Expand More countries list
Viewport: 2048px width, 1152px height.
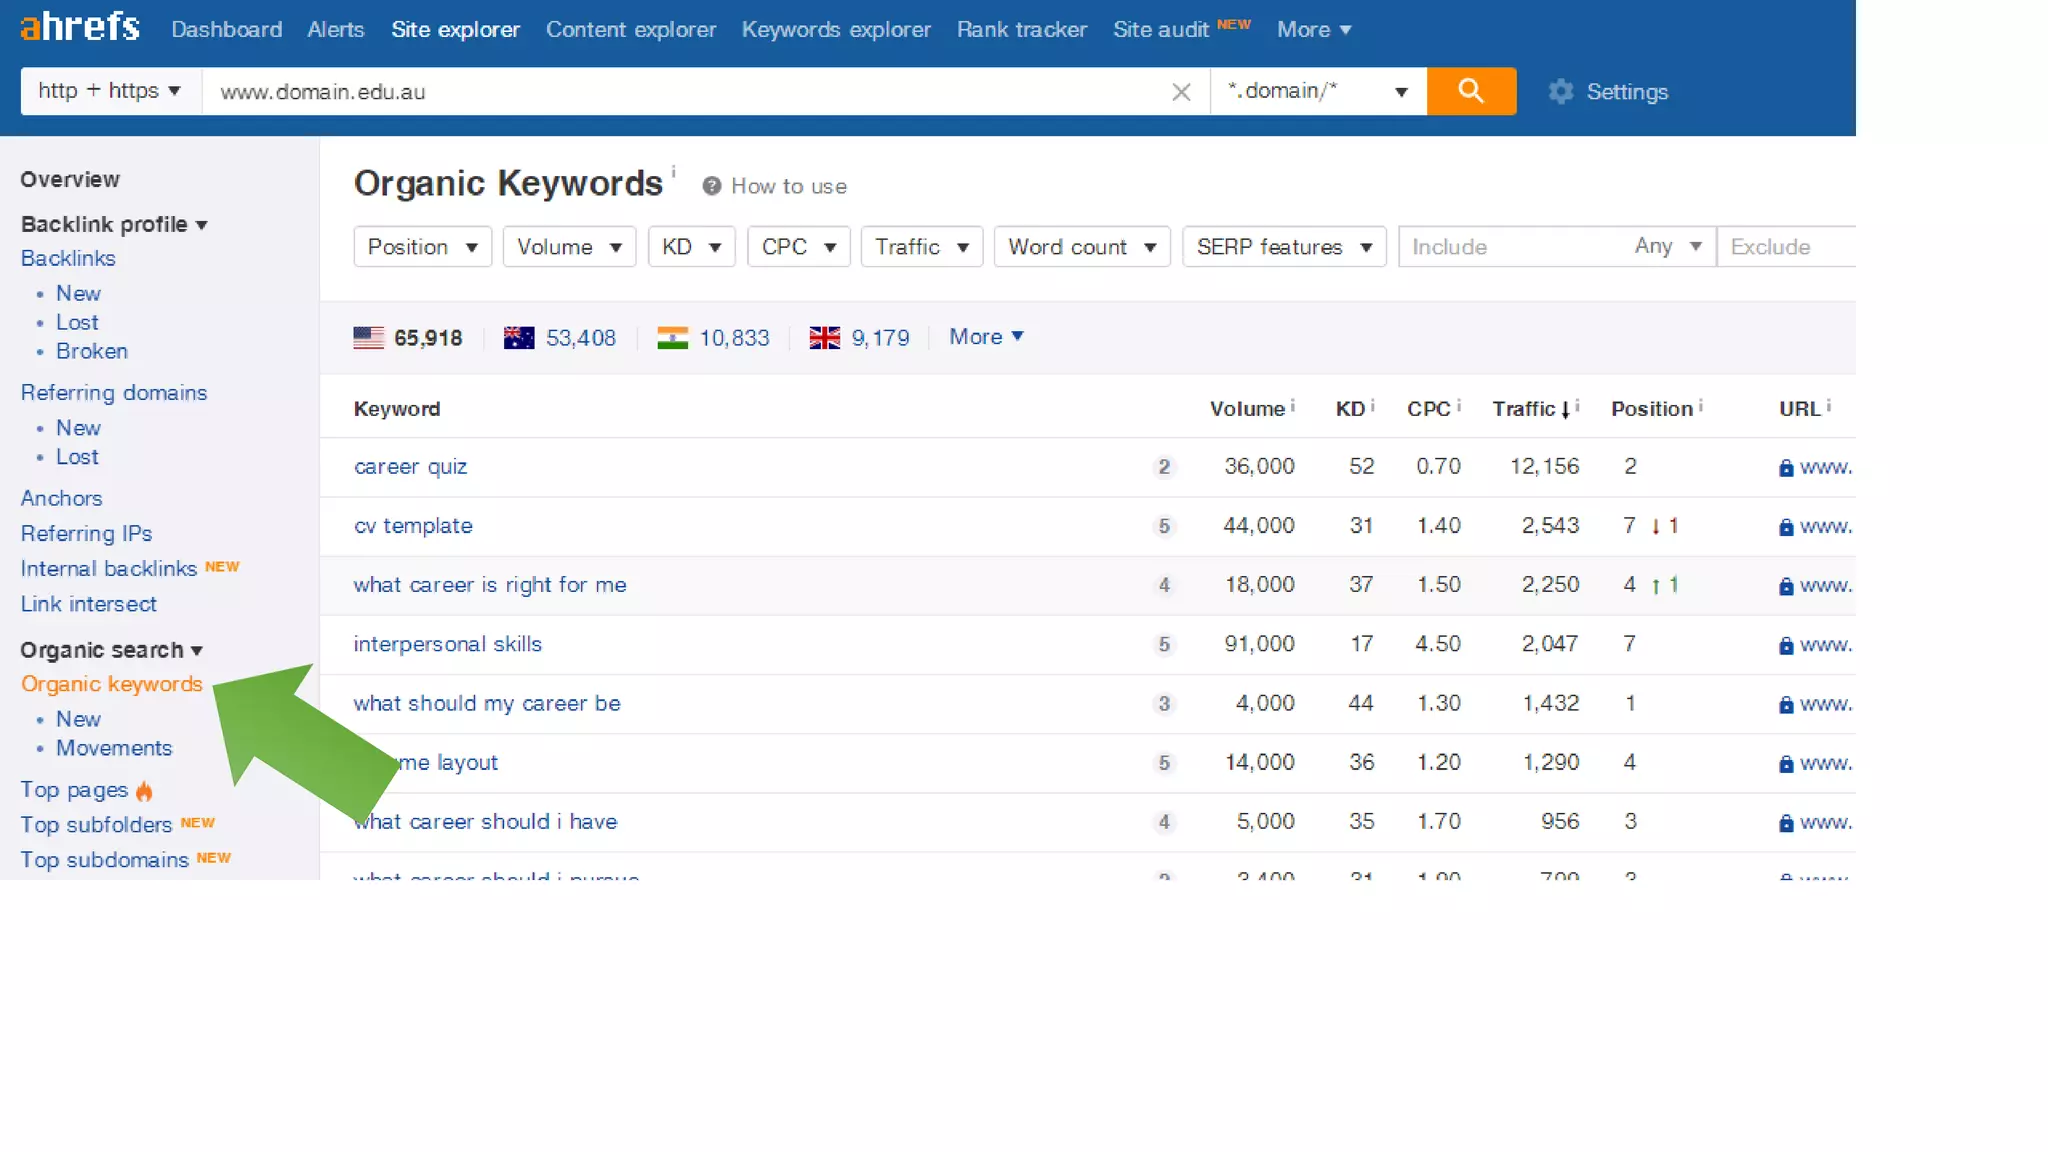tap(985, 337)
